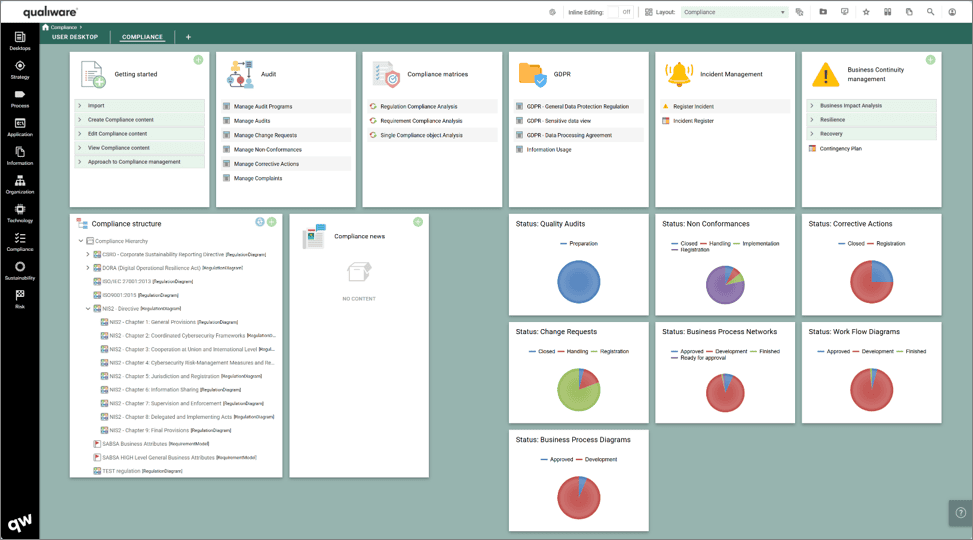Click green plus on Compliance news tile
Image resolution: width=973 pixels, height=540 pixels.
click(x=418, y=222)
